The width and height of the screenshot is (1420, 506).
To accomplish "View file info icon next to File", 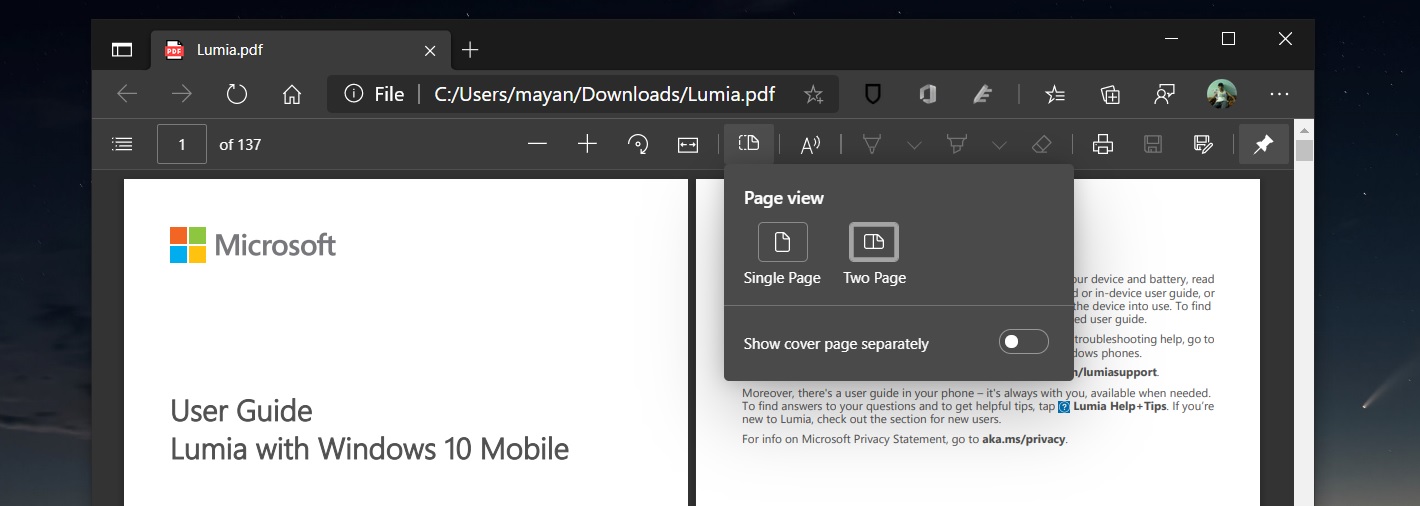I will (353, 94).
